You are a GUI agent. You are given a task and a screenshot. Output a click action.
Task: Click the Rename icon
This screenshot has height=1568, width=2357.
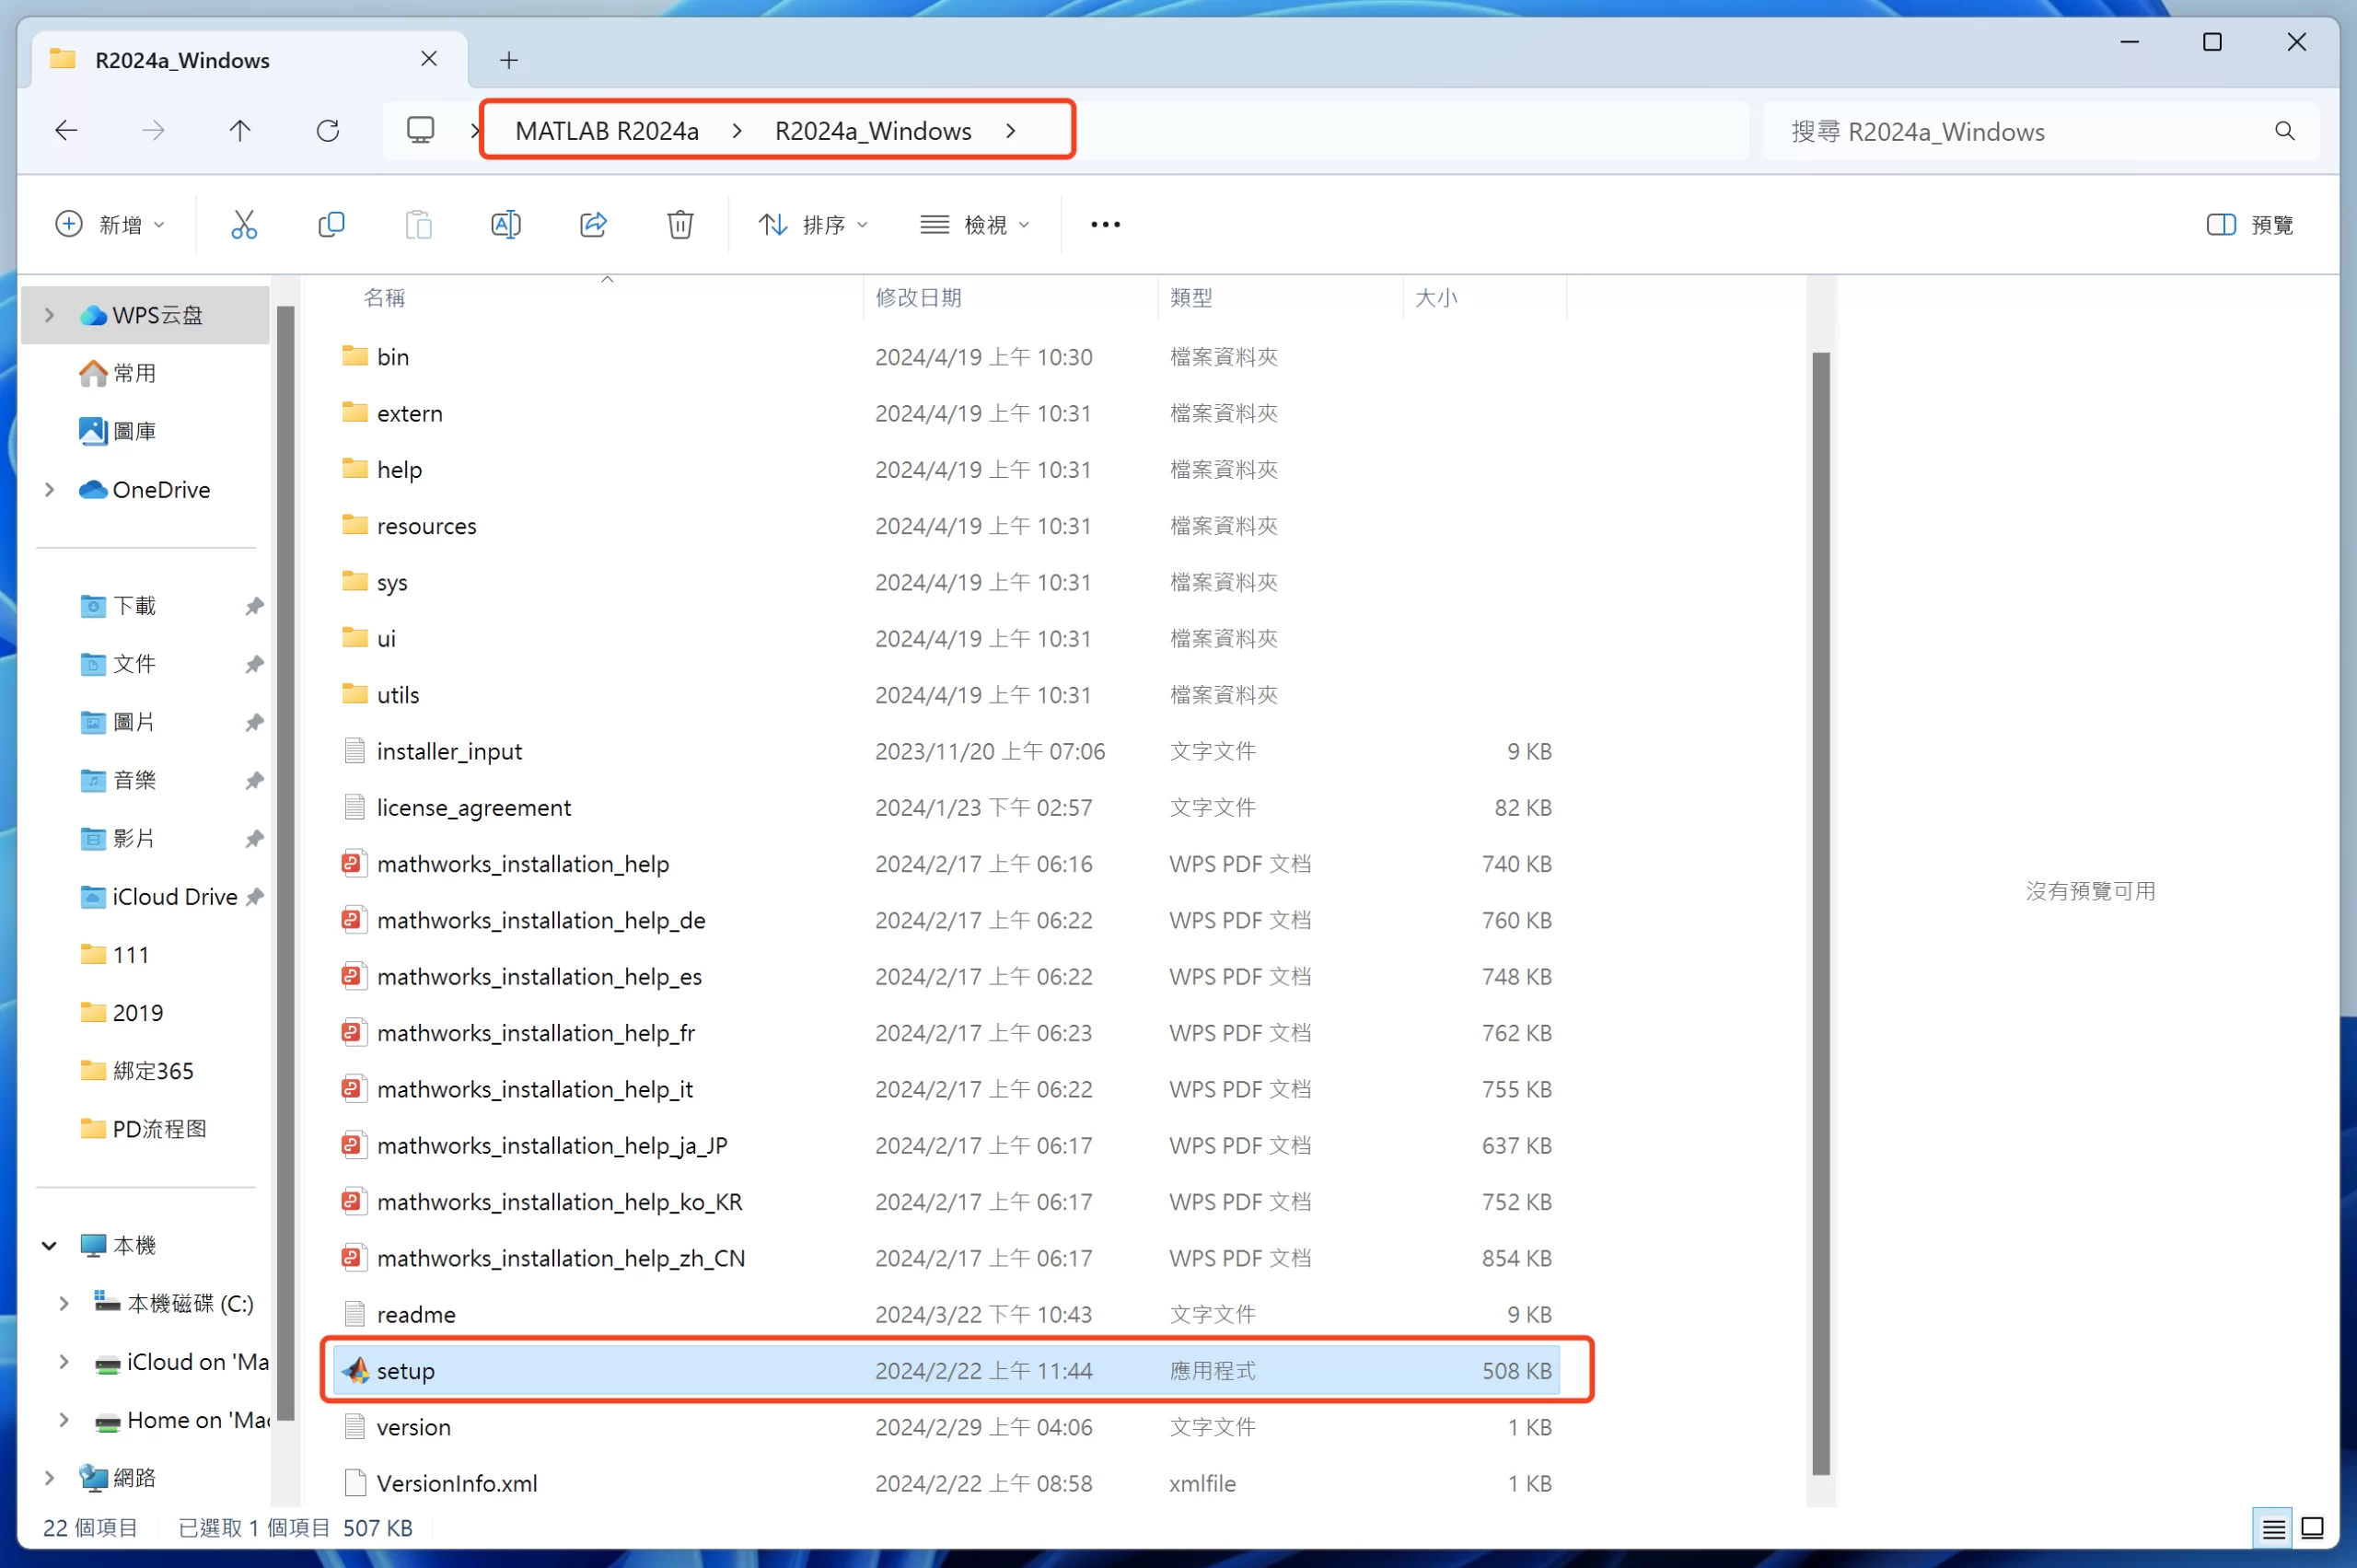click(506, 224)
